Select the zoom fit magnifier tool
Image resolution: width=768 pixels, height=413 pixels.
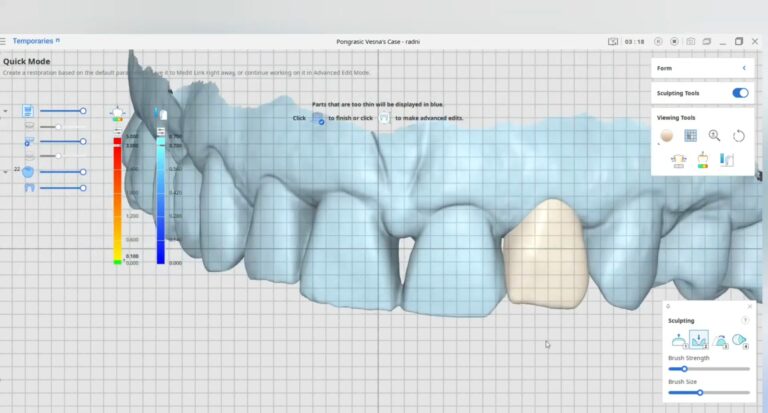pos(714,136)
